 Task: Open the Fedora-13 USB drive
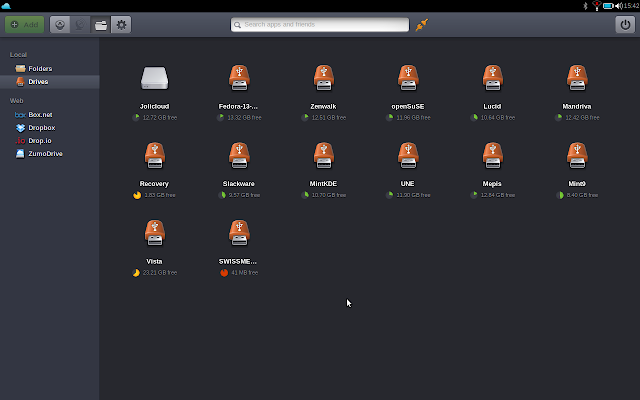tap(238, 78)
